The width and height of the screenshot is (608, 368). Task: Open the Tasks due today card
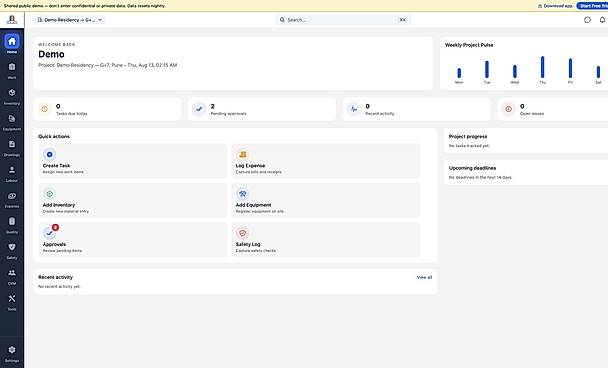[107, 109]
